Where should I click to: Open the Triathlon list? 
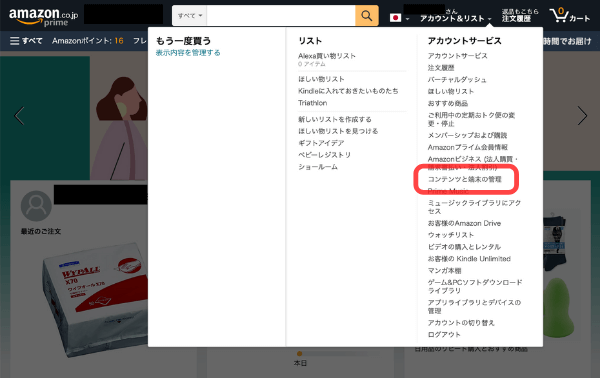(313, 103)
